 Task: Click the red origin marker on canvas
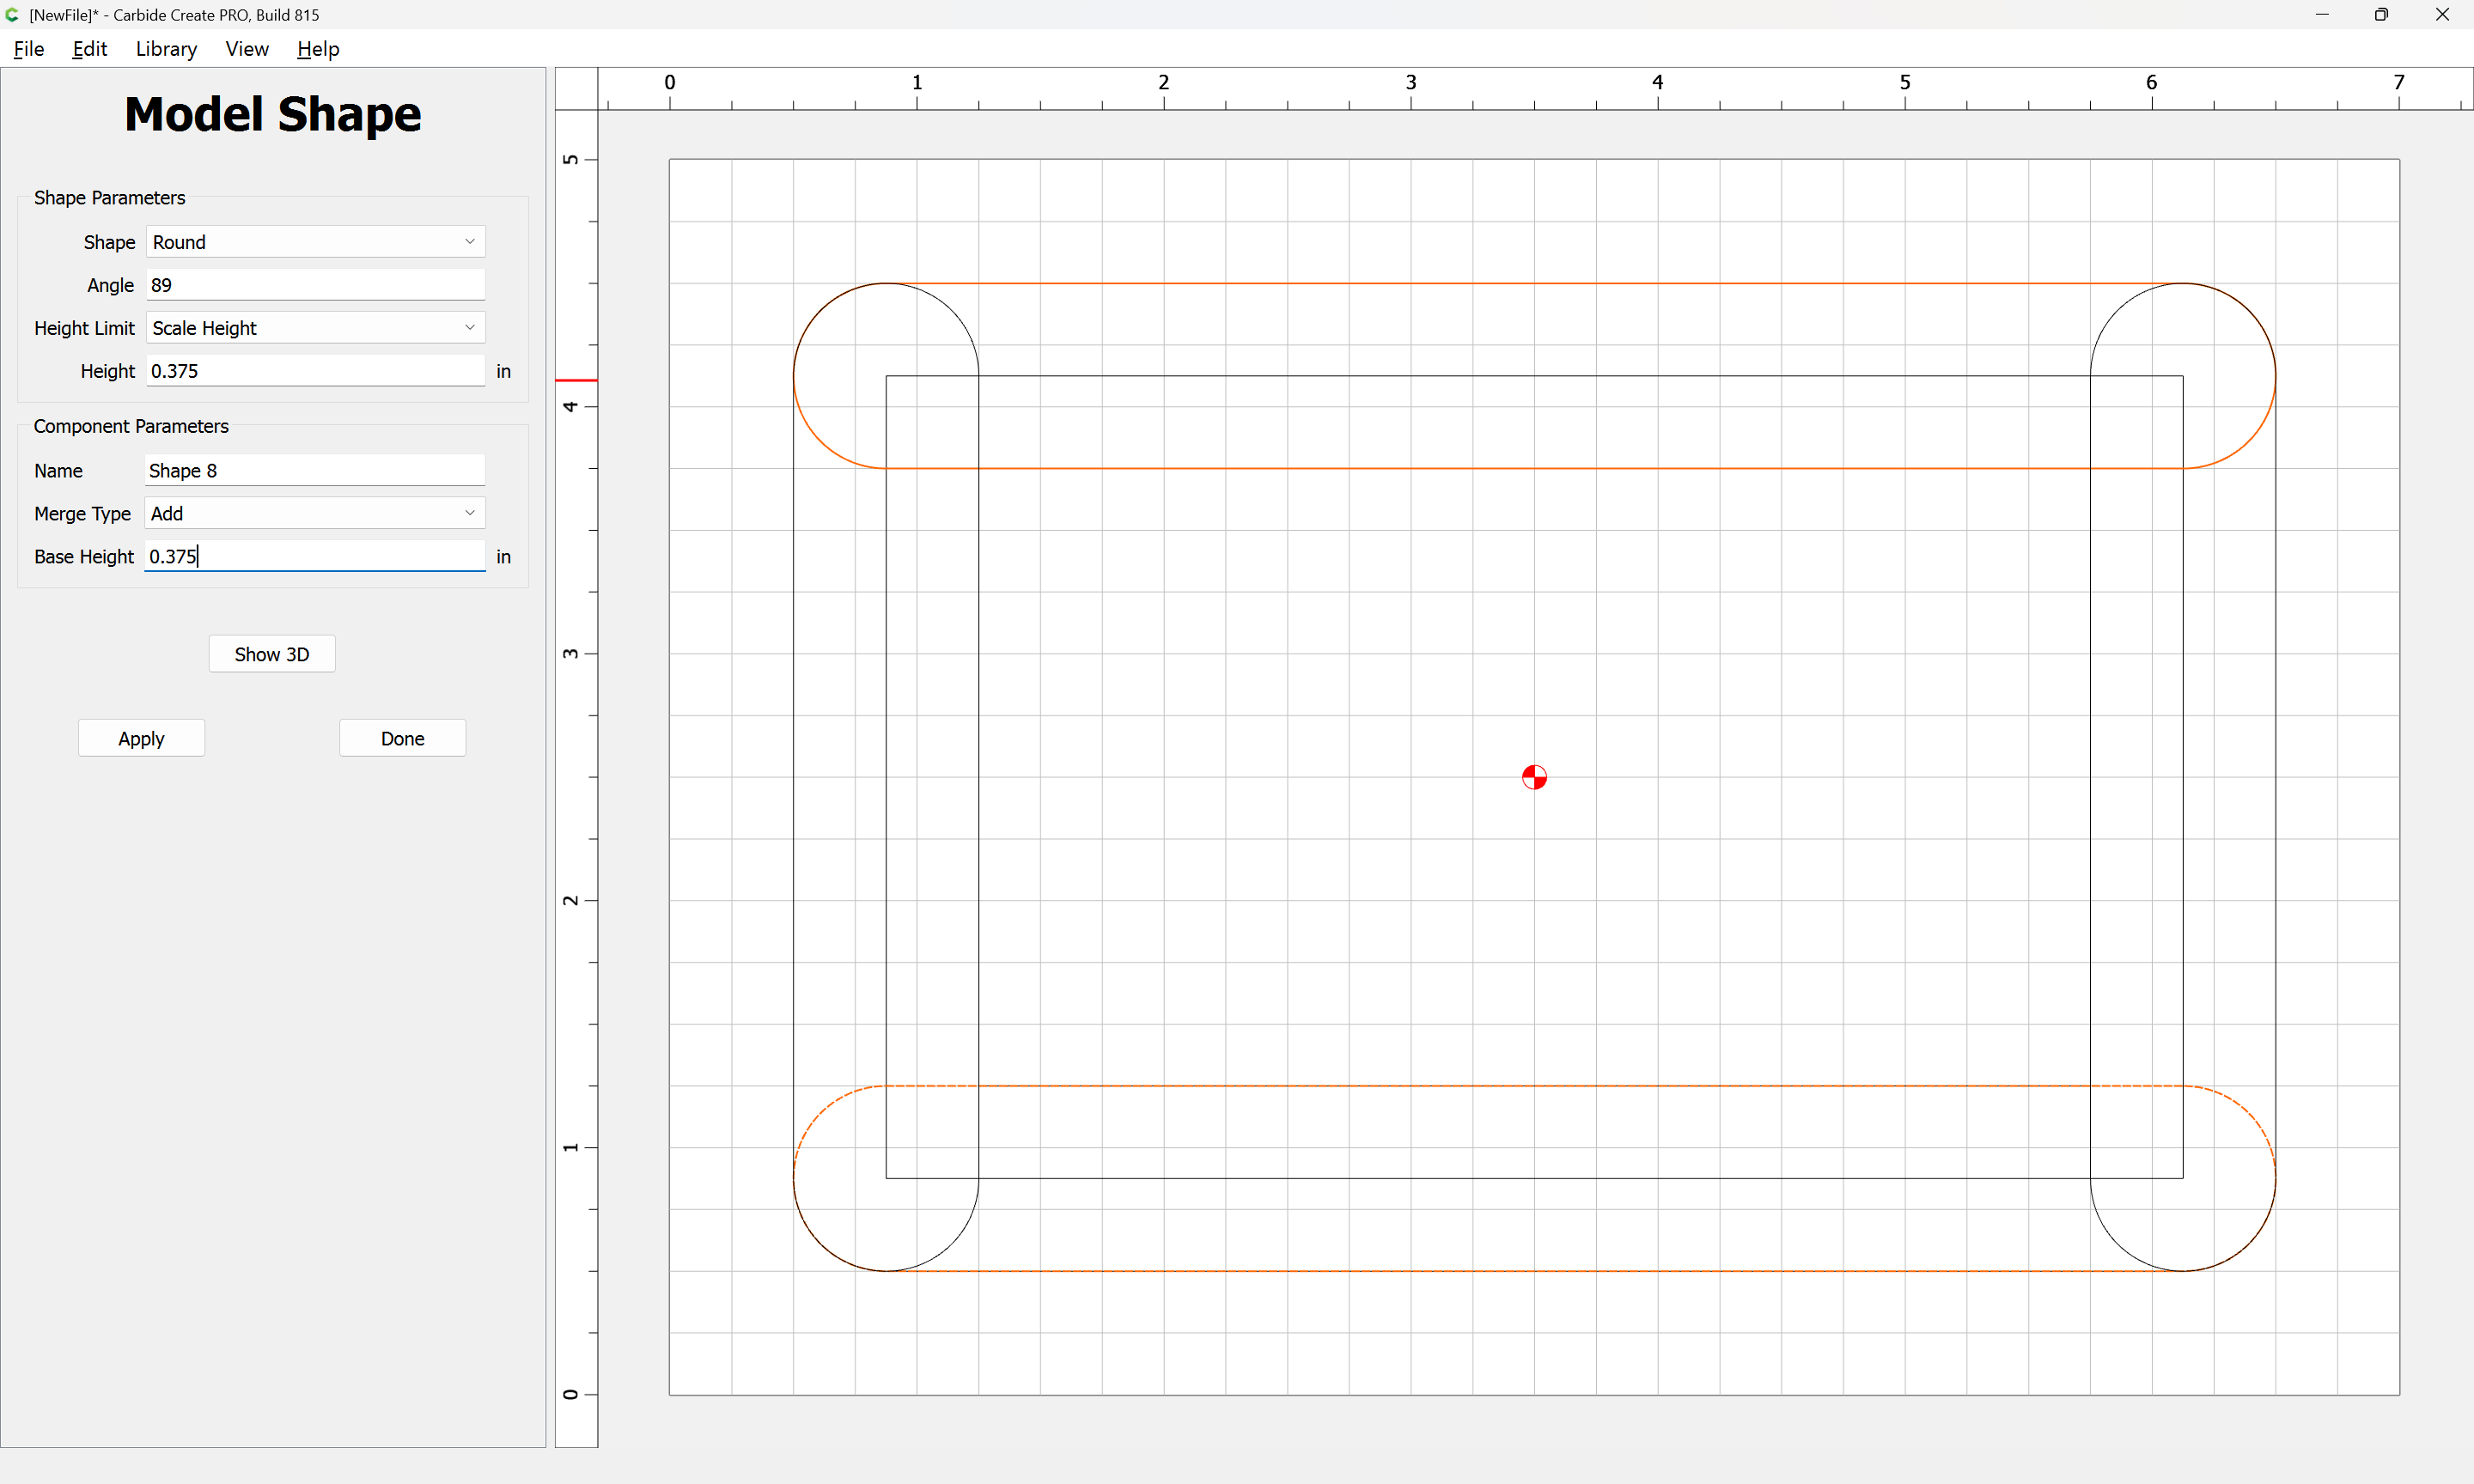pyautogui.click(x=1534, y=777)
